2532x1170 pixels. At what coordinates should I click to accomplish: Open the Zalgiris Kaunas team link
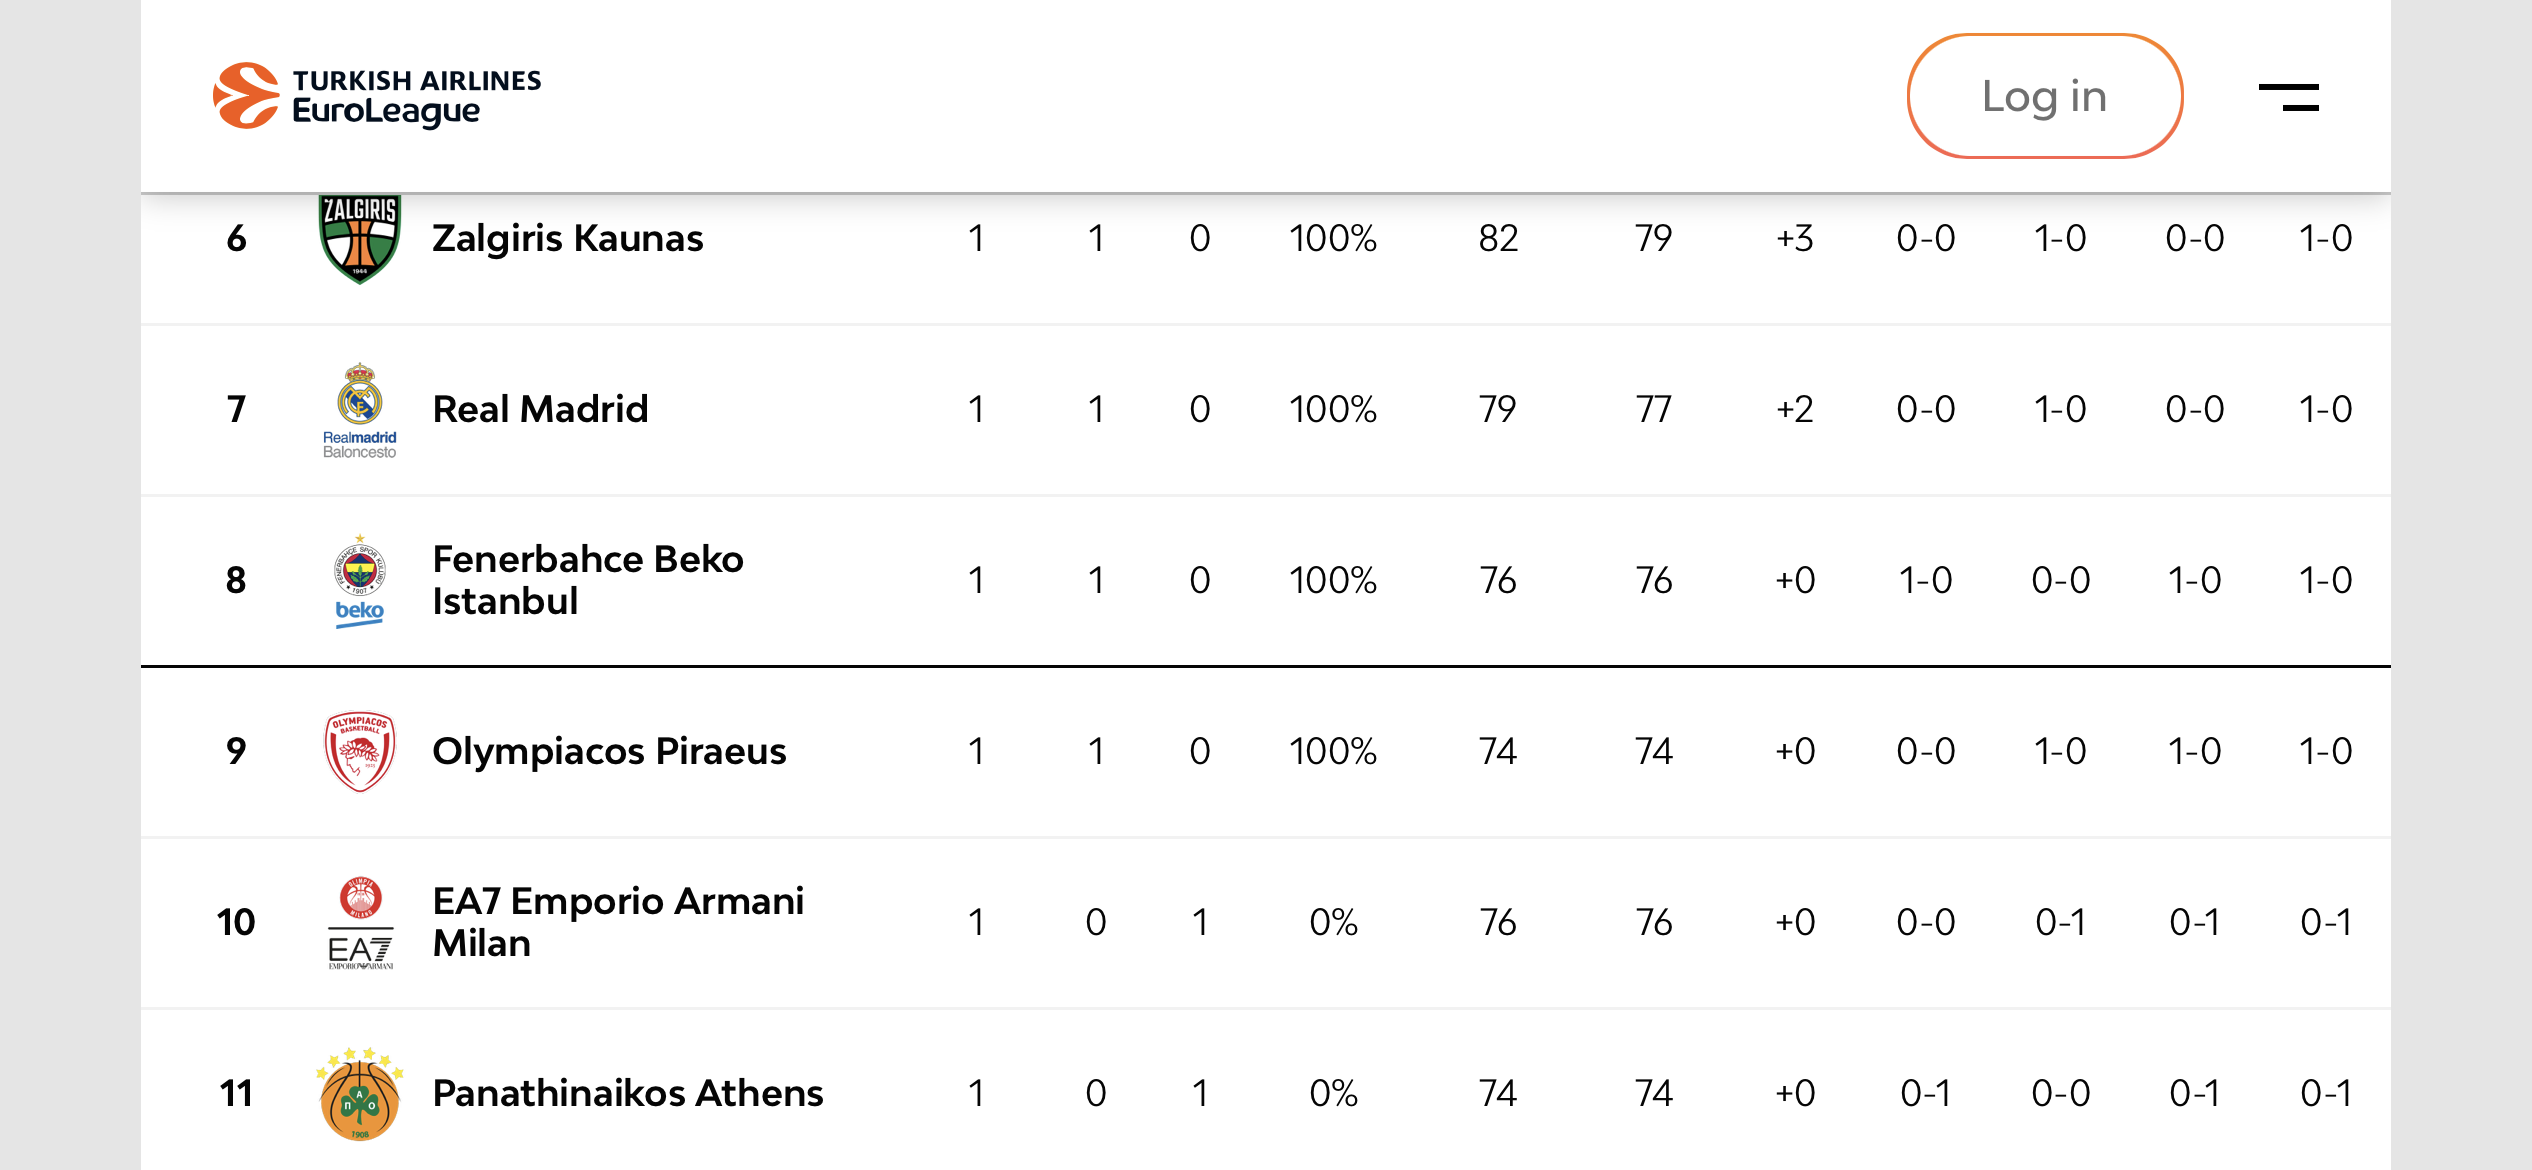(x=568, y=238)
